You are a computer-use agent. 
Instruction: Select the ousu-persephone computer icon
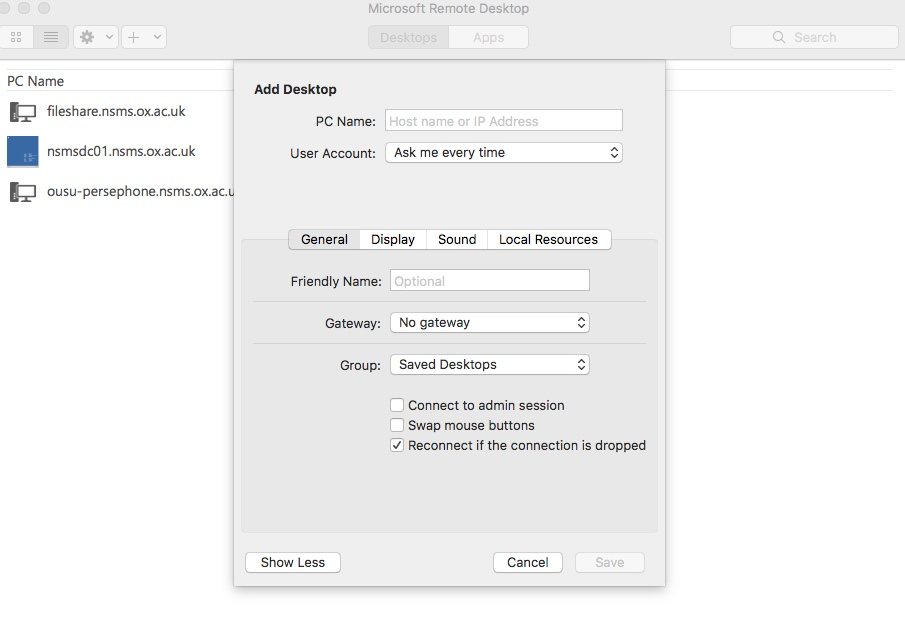[x=22, y=192]
